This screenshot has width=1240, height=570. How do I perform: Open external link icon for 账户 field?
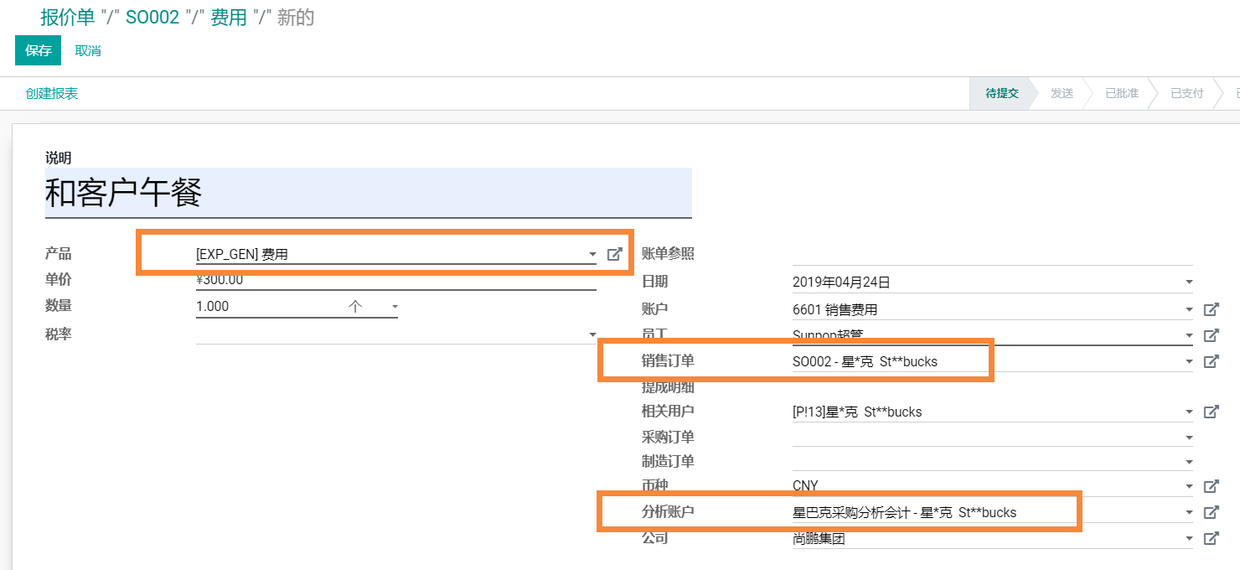pyautogui.click(x=1211, y=310)
